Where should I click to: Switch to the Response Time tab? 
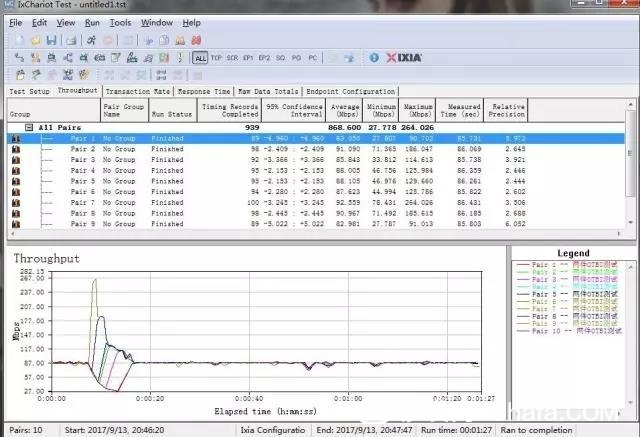pyautogui.click(x=204, y=91)
